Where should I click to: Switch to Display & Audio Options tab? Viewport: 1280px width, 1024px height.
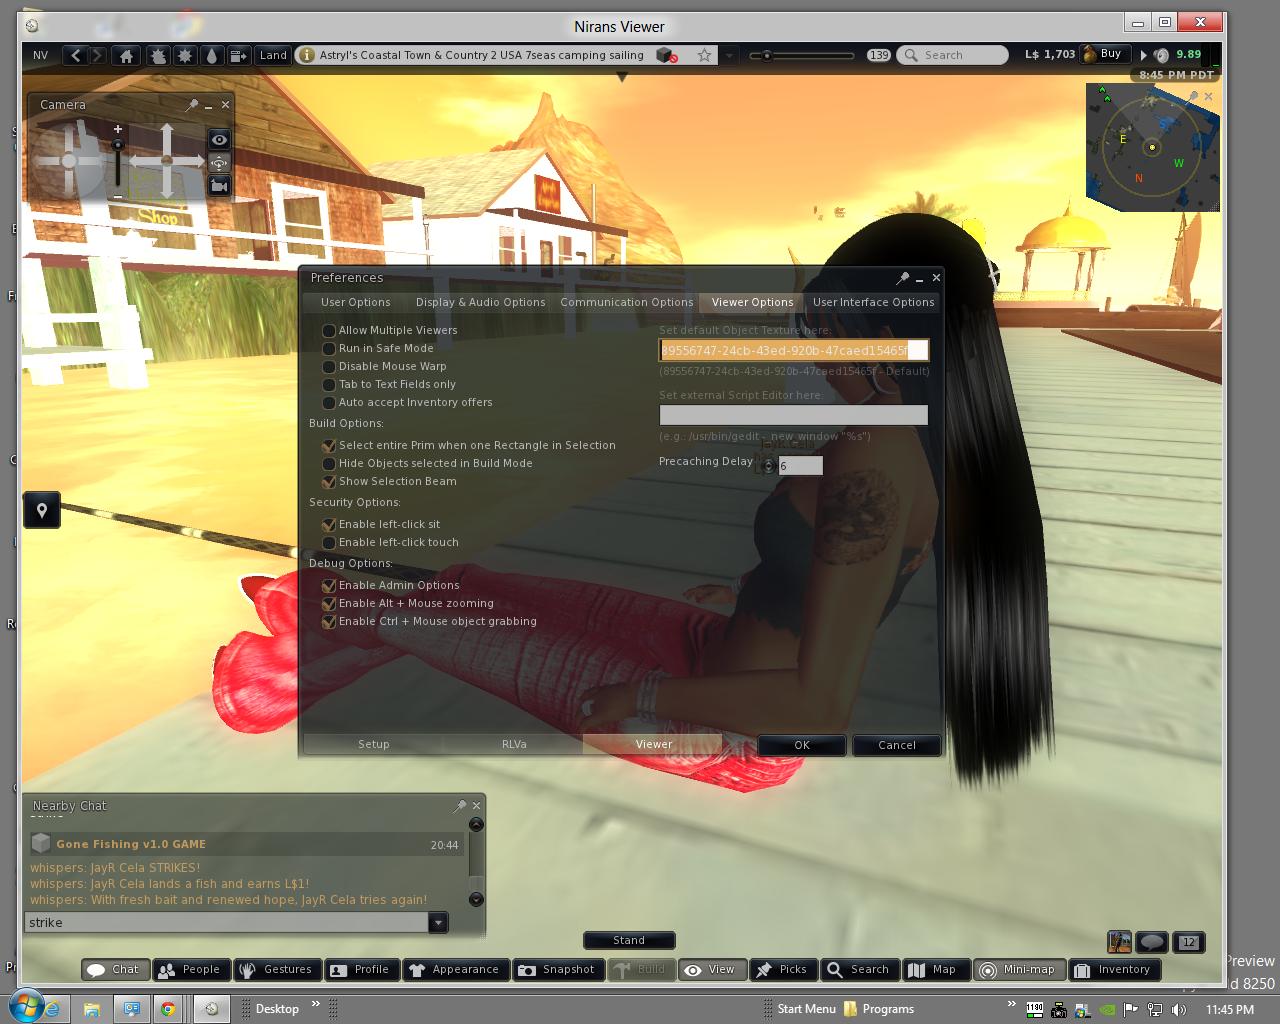480,302
